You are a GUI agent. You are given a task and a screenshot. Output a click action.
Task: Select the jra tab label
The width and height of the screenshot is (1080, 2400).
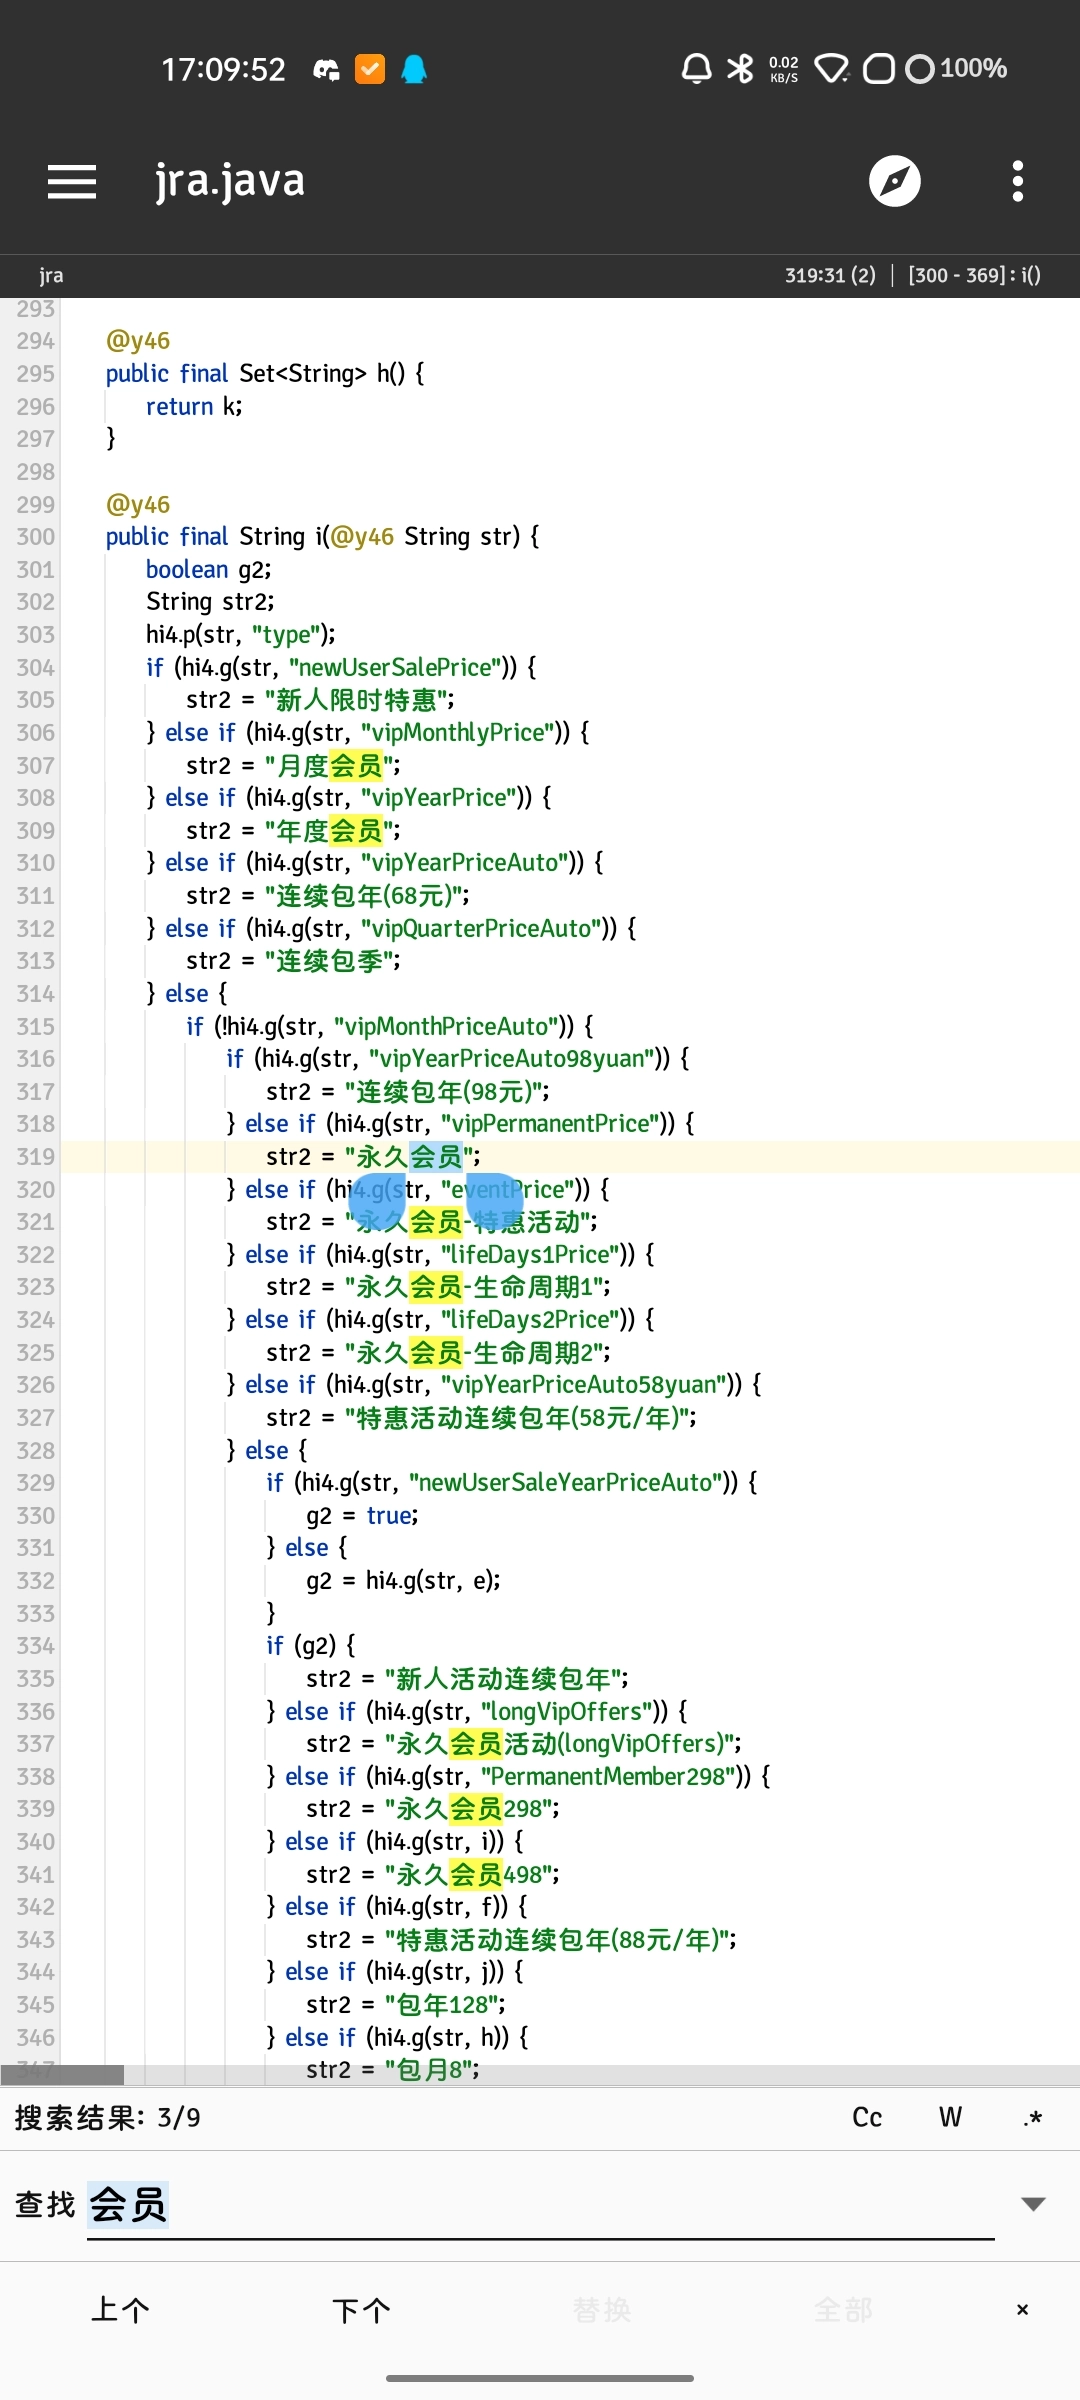click(x=51, y=275)
